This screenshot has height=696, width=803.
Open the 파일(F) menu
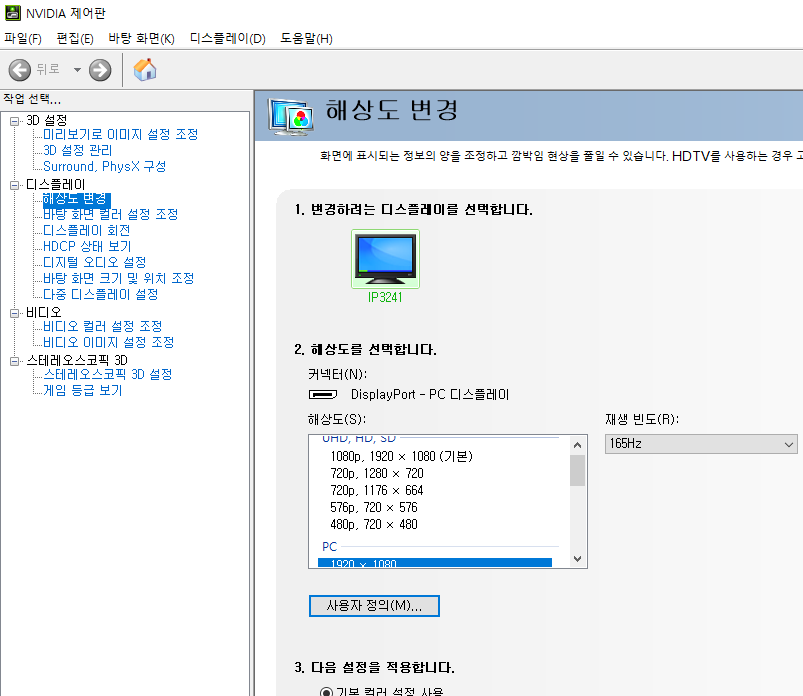[x=23, y=38]
